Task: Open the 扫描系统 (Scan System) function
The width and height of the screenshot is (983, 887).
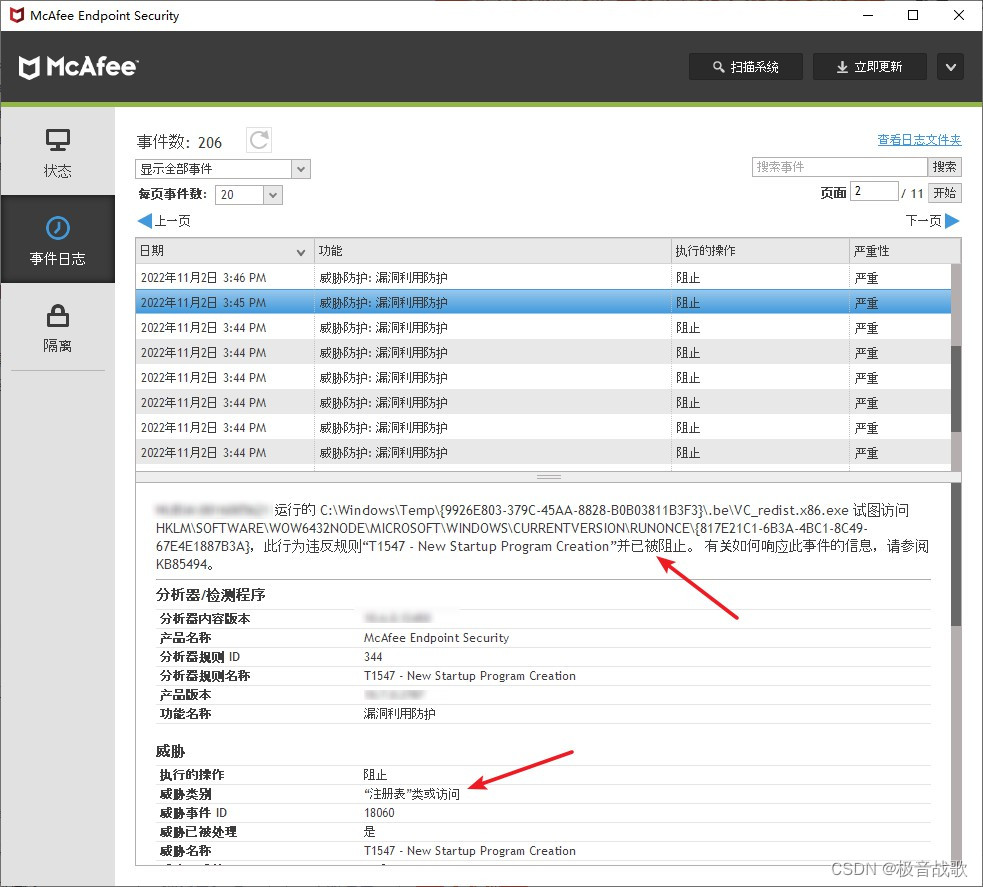Action: (x=744, y=66)
